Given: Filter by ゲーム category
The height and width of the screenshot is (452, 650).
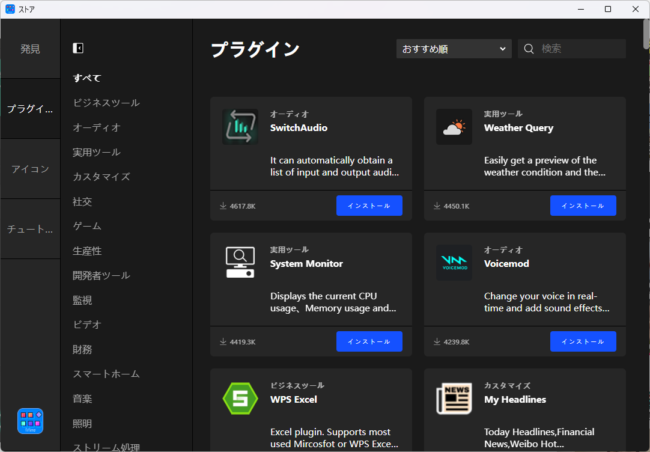Looking at the screenshot, I should click(x=87, y=226).
